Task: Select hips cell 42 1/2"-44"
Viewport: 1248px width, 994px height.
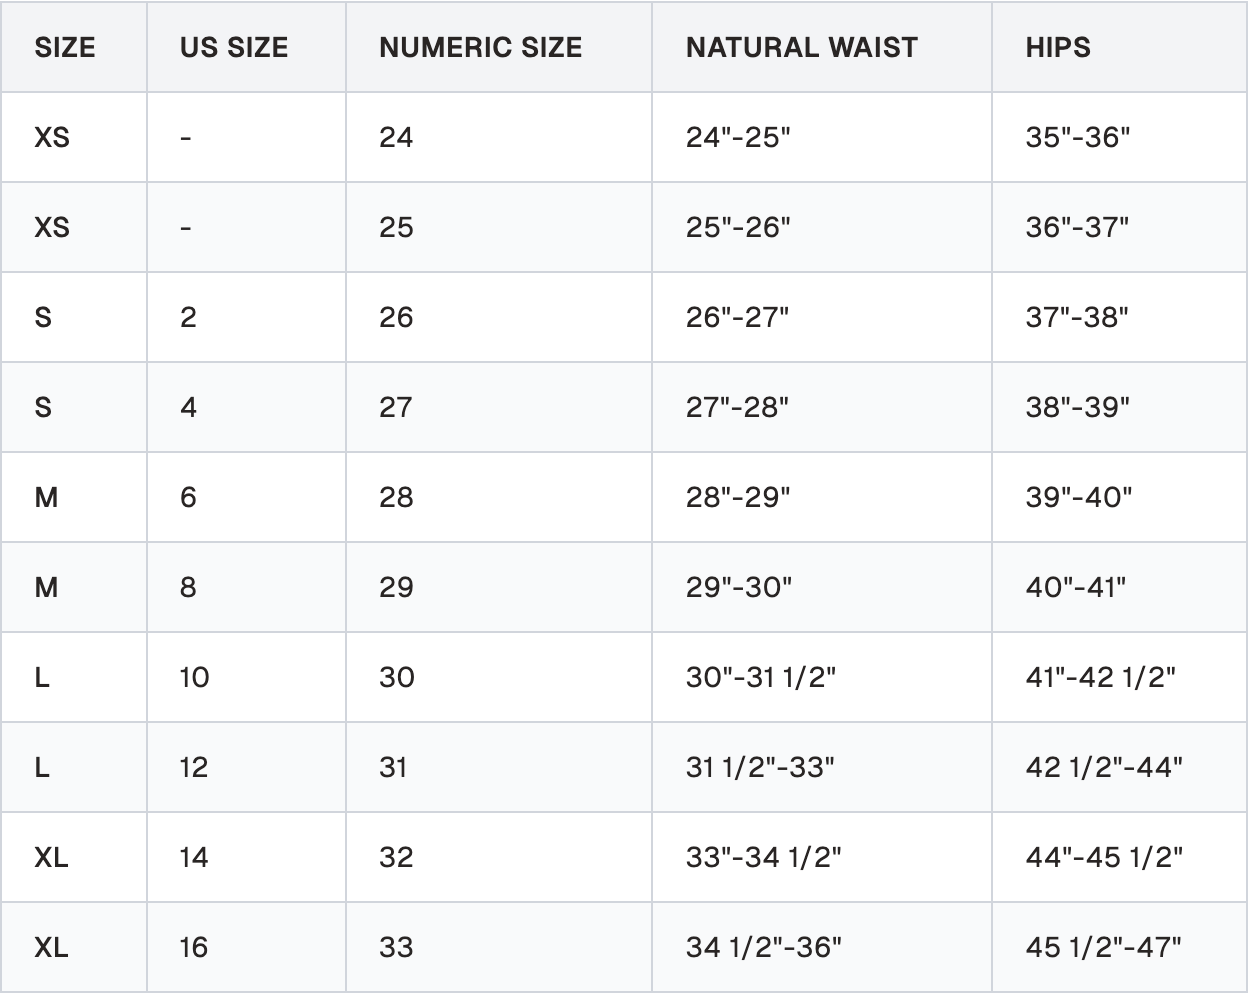Action: 1119,767
